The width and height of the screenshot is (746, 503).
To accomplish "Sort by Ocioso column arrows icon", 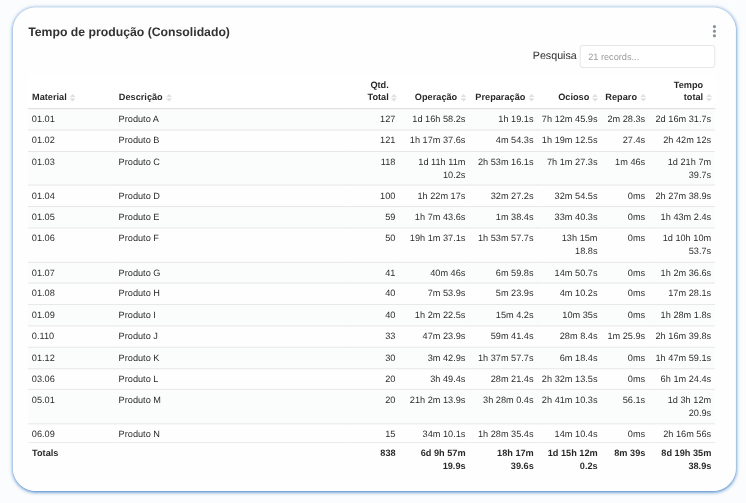I will 595,98.
